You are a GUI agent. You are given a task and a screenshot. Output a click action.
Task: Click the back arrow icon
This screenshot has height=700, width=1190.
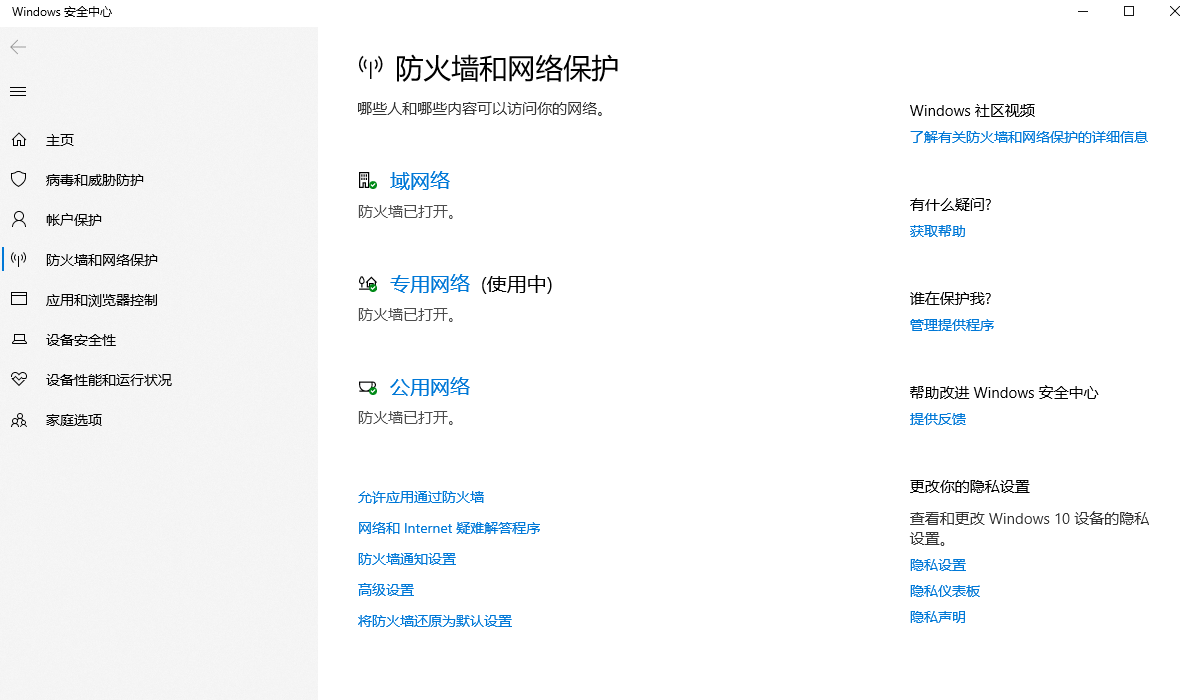pyautogui.click(x=18, y=47)
